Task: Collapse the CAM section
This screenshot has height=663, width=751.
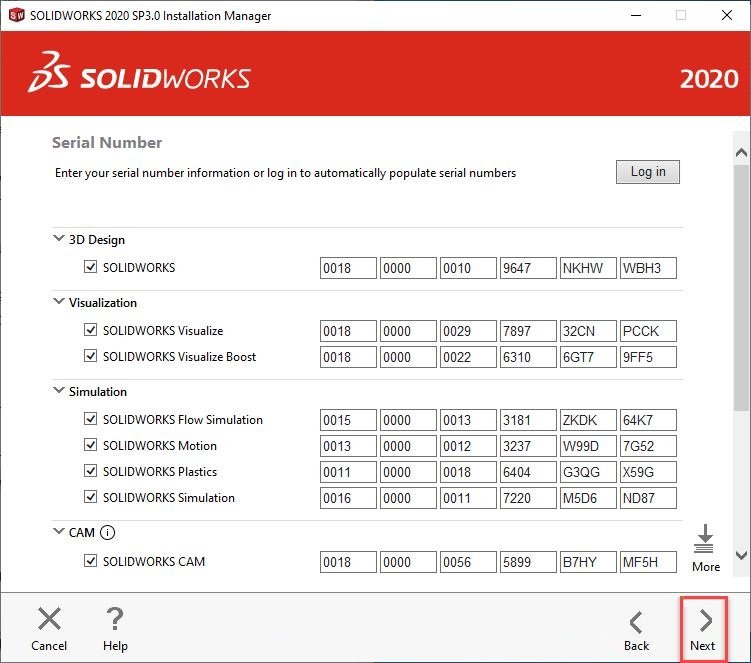Action: [x=58, y=531]
